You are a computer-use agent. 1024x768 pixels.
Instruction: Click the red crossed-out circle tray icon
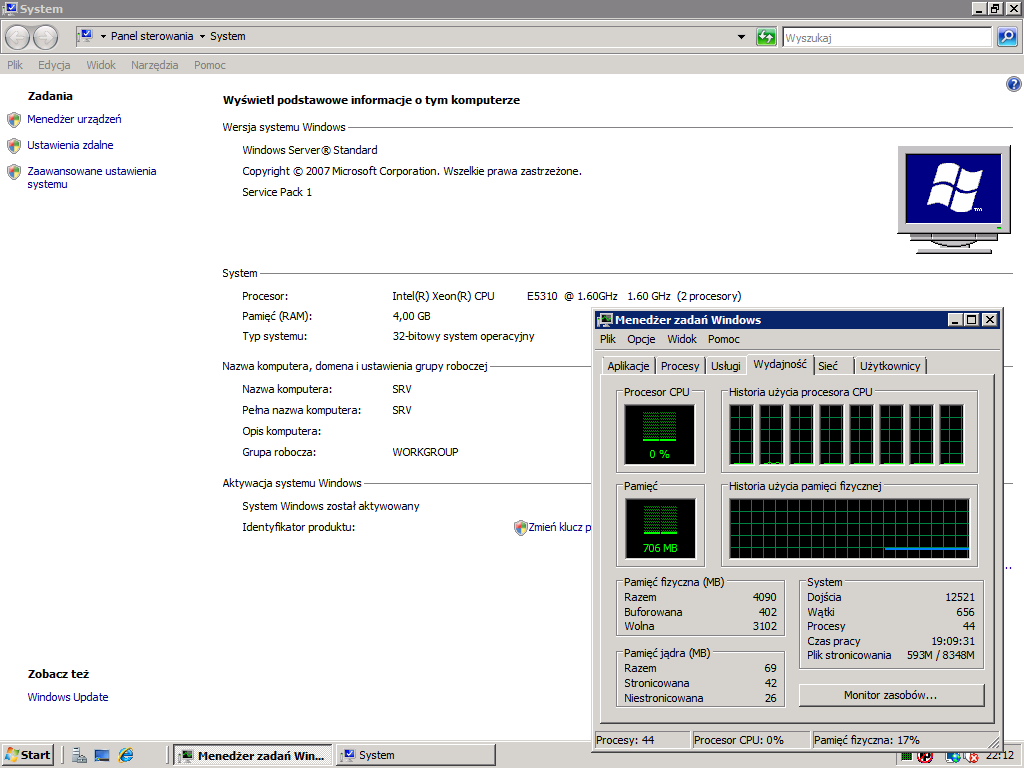coord(925,758)
